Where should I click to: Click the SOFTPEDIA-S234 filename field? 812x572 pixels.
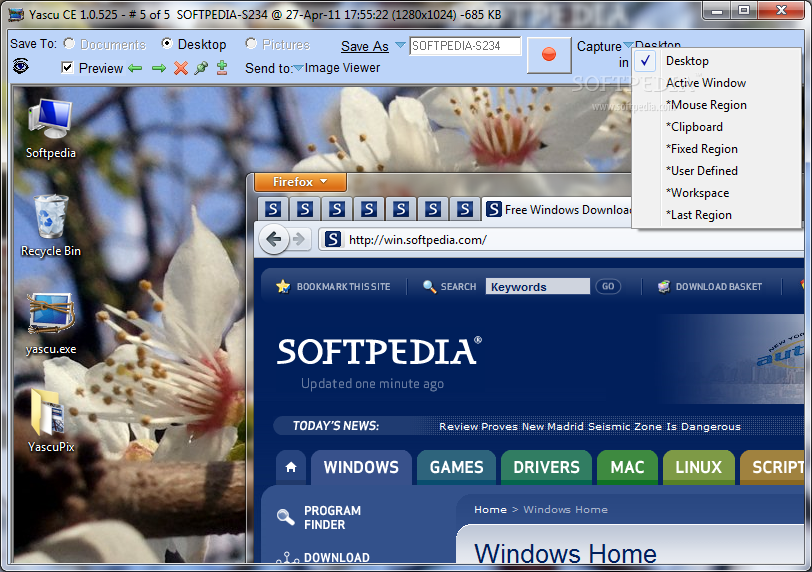tap(465, 46)
